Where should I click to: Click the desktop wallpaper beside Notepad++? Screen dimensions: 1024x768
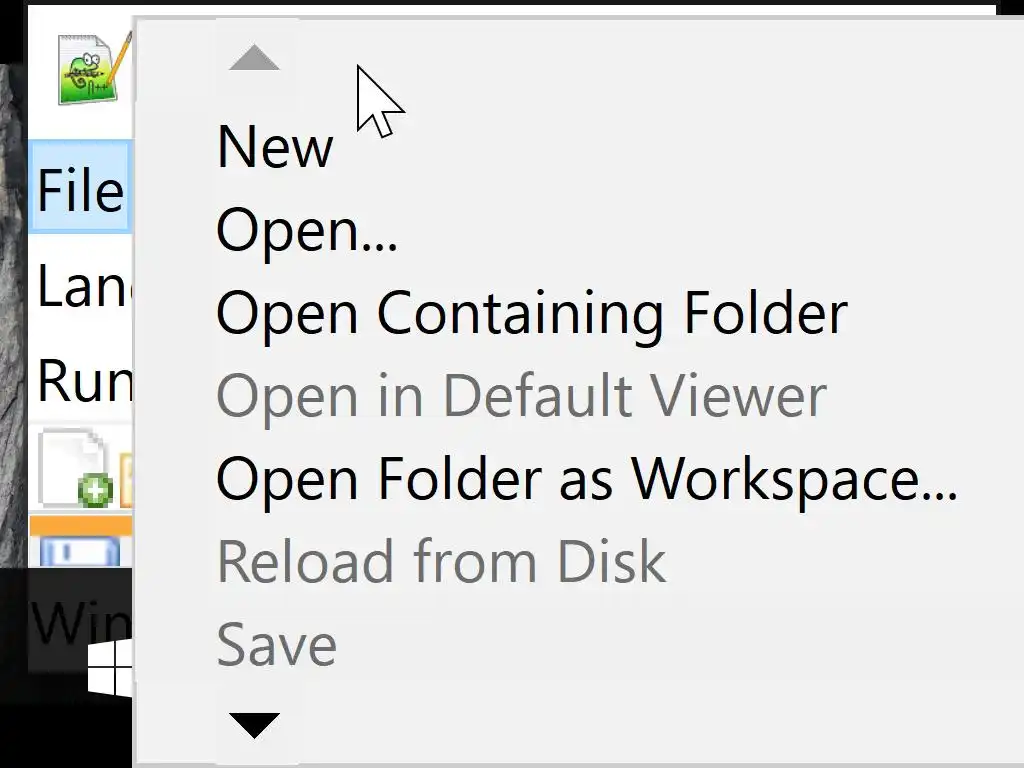pyautogui.click(x=12, y=300)
